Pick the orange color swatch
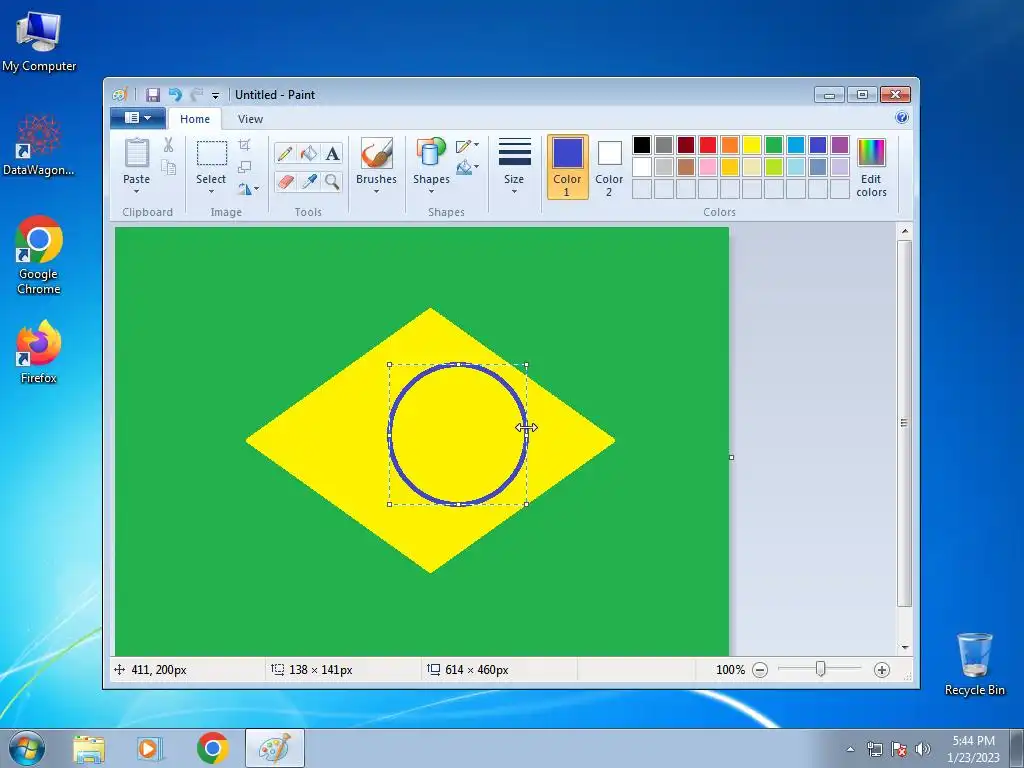 tap(730, 145)
